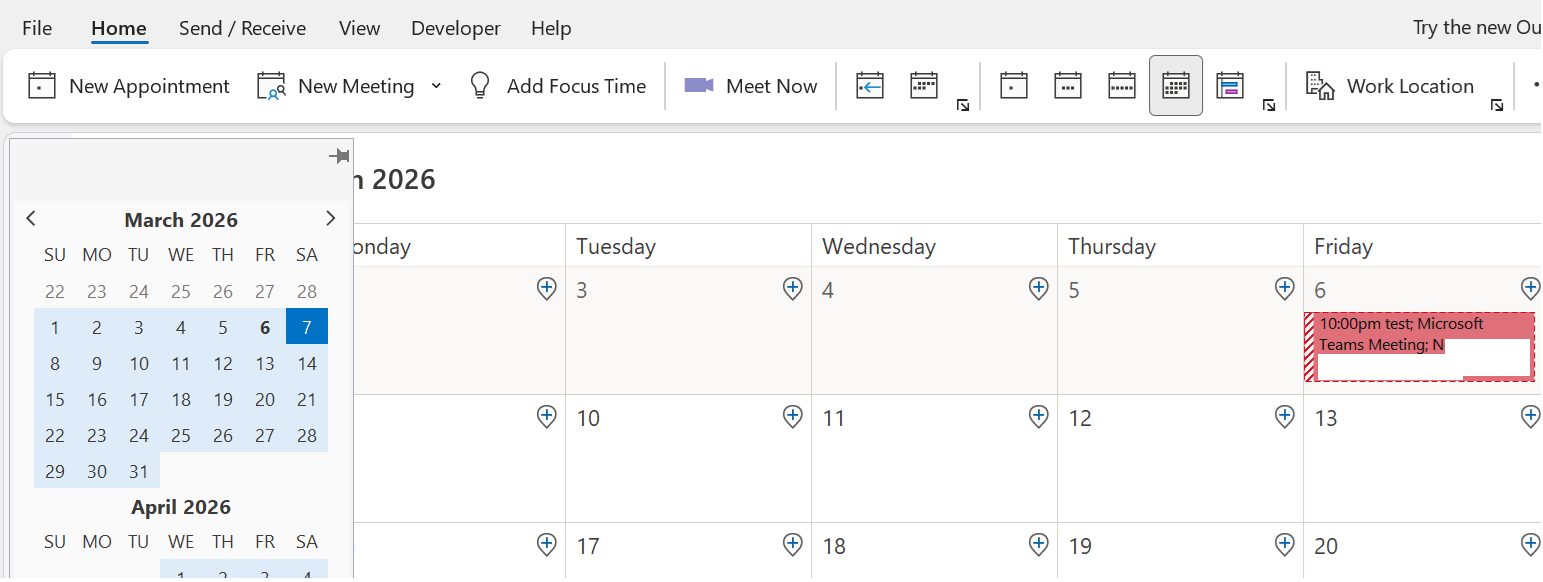Open the 10:00pm test Teams meeting
Screen dimensions: 1543x582
(1420, 346)
